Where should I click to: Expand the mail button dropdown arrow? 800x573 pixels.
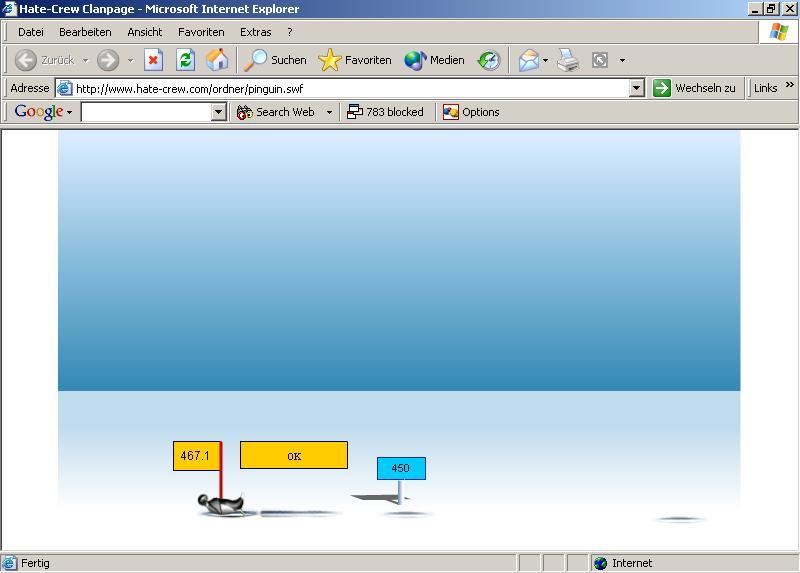coord(545,60)
